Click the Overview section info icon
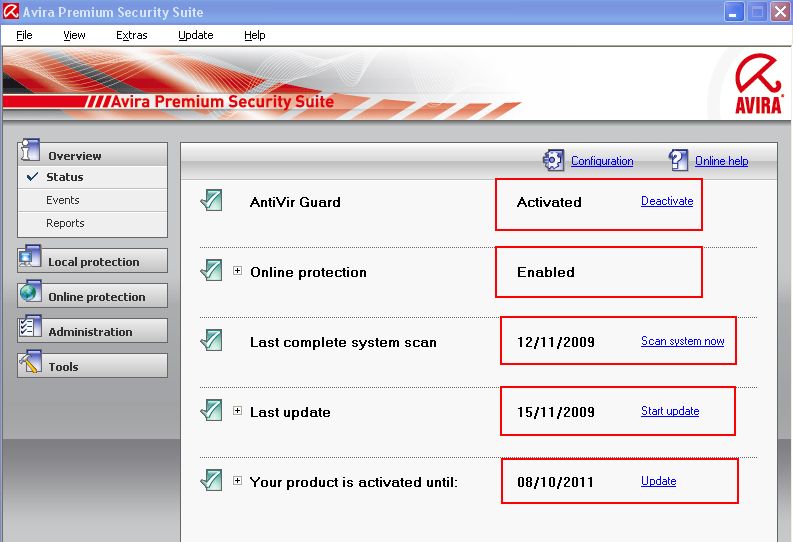793x542 pixels. [29, 150]
